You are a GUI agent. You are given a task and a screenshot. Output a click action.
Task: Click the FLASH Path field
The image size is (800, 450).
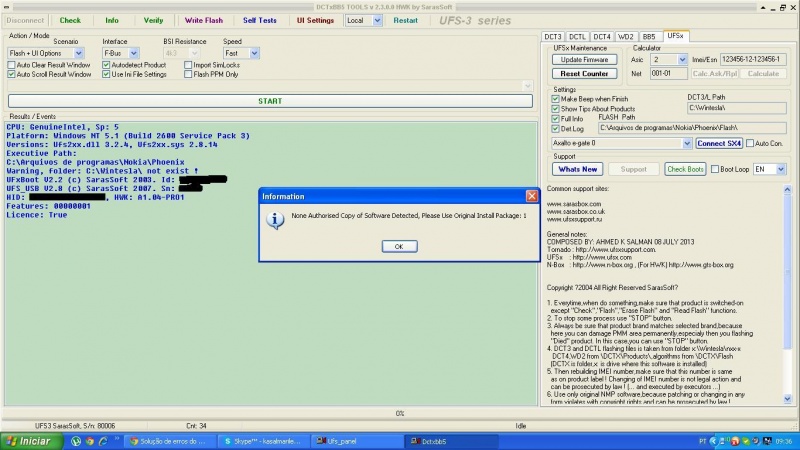pos(692,128)
